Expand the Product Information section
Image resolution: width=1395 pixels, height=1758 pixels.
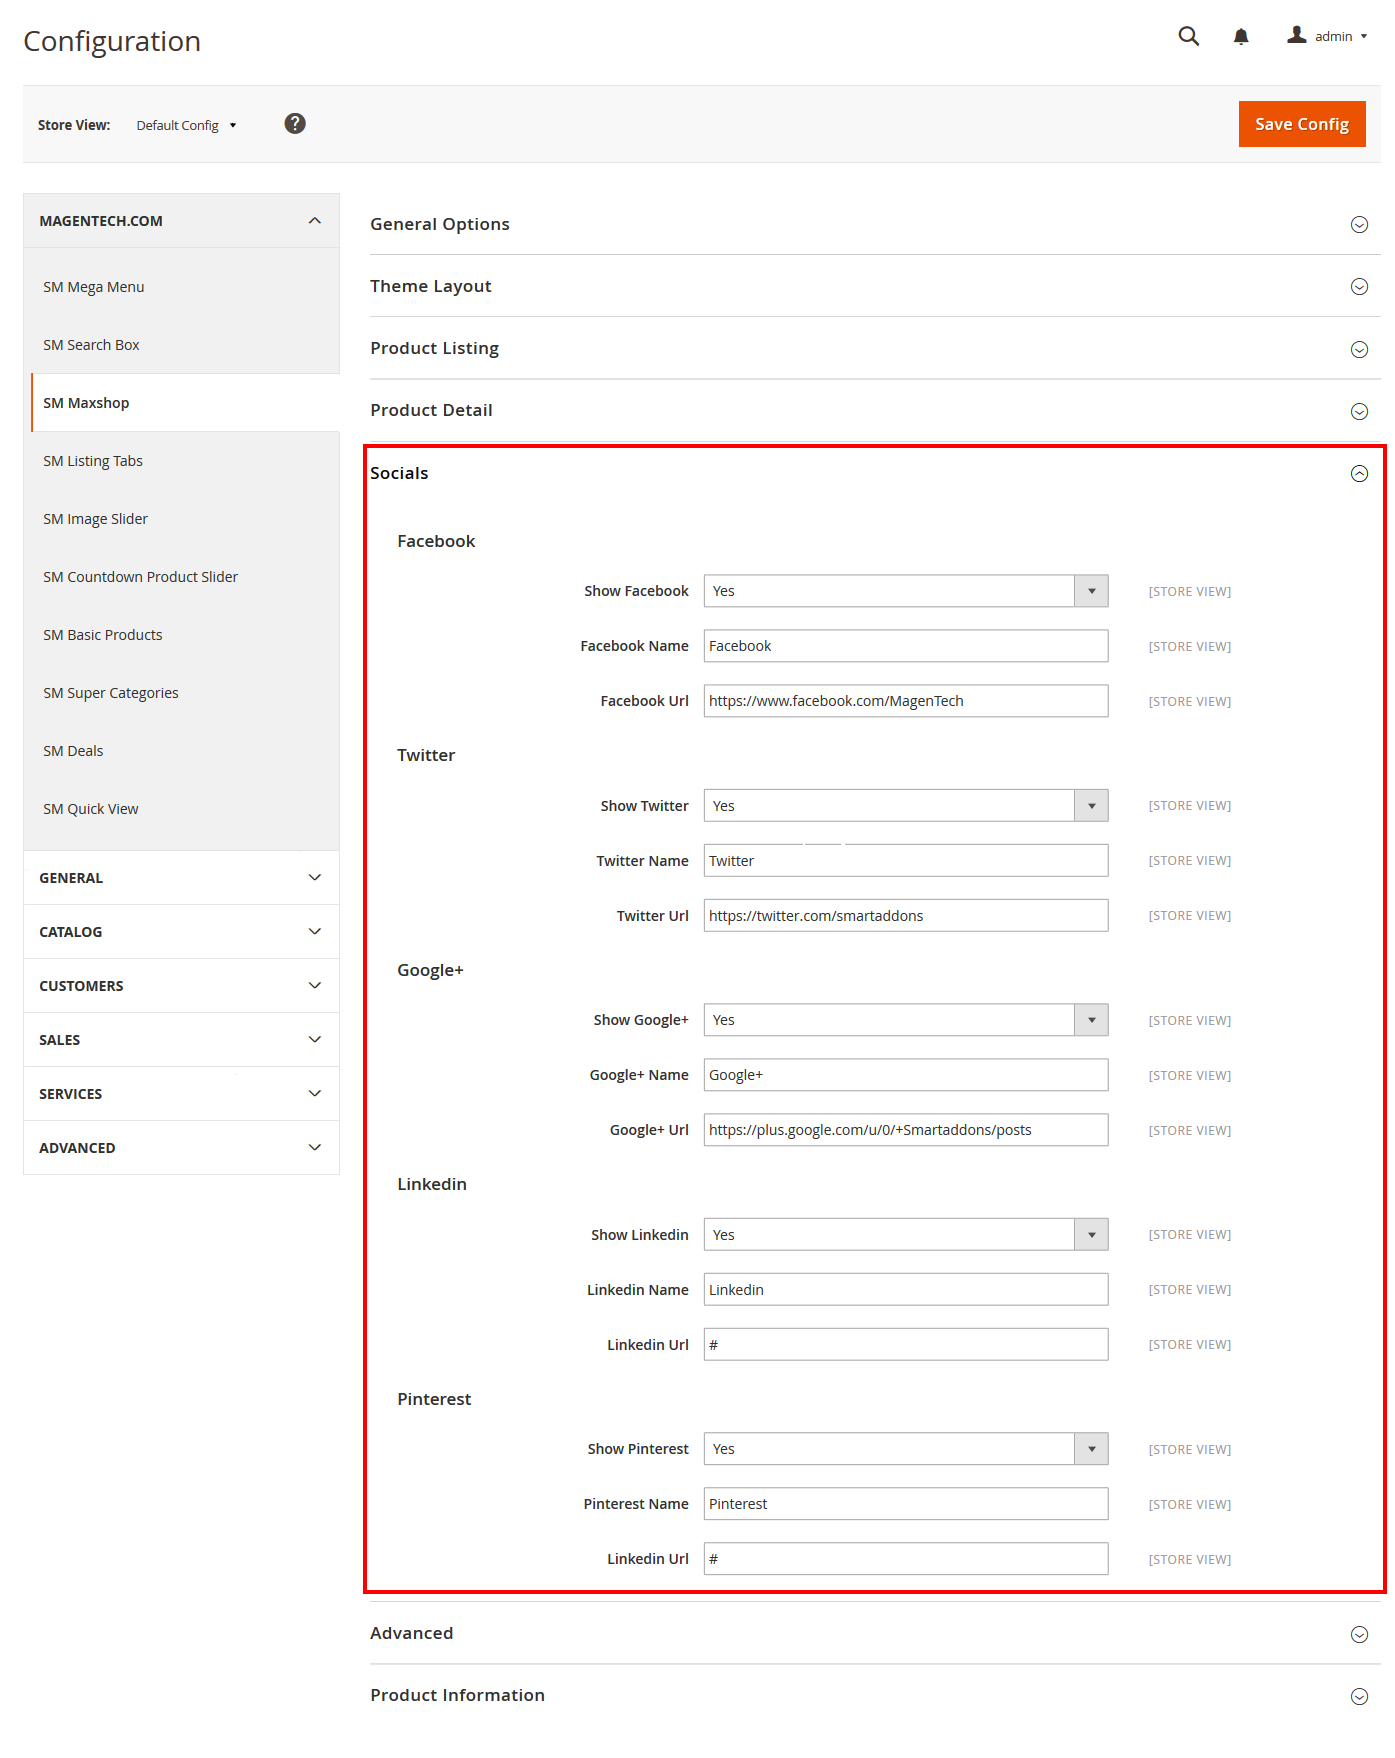[x=875, y=1695]
